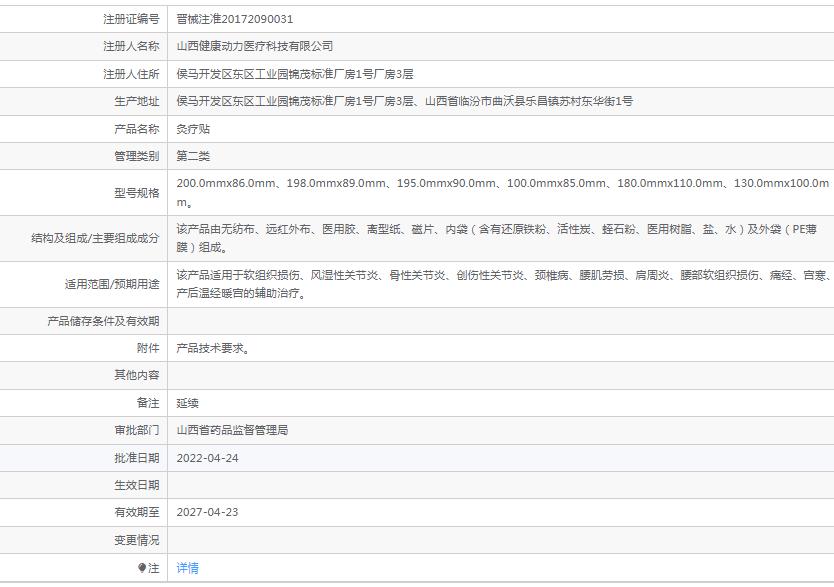Click the 附件 label
This screenshot has height=587, width=834.
tap(148, 348)
